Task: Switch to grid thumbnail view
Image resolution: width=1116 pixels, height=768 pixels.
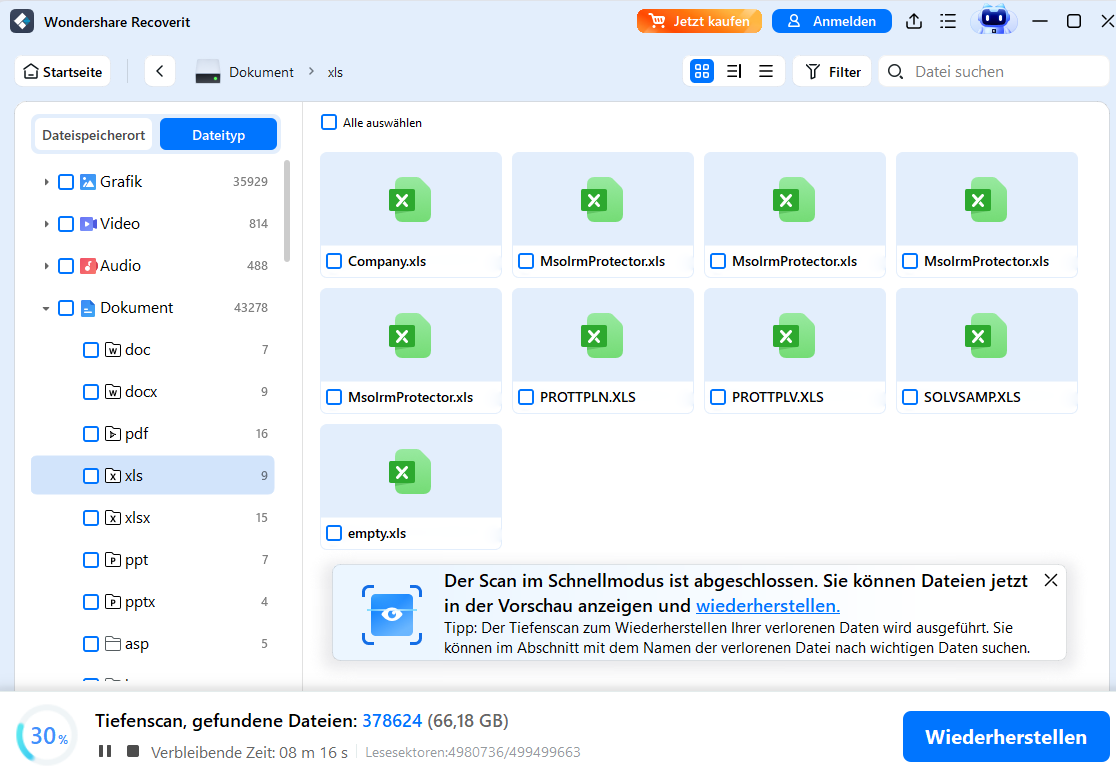Action: pos(702,71)
